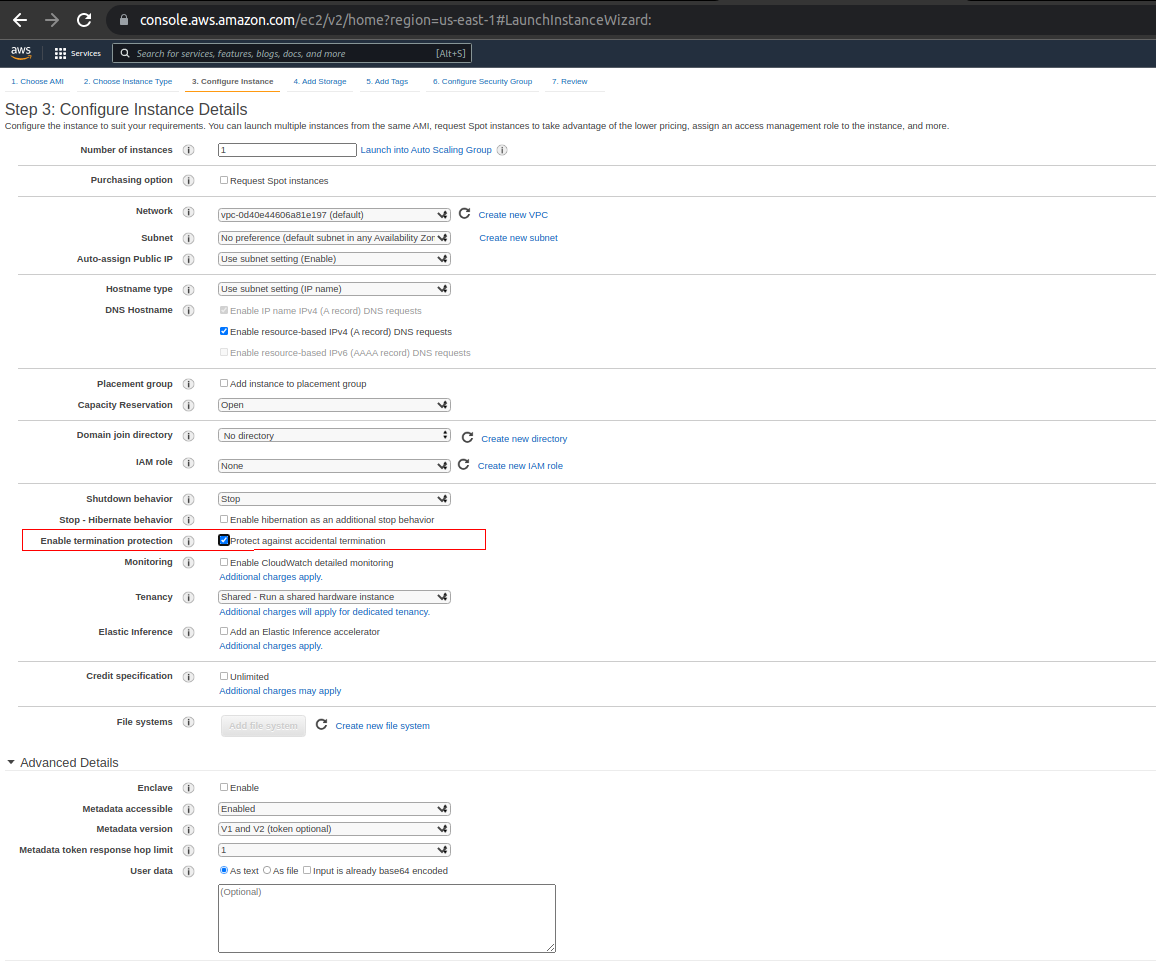
Task: Click the browser back arrow
Action: click(x=21, y=20)
